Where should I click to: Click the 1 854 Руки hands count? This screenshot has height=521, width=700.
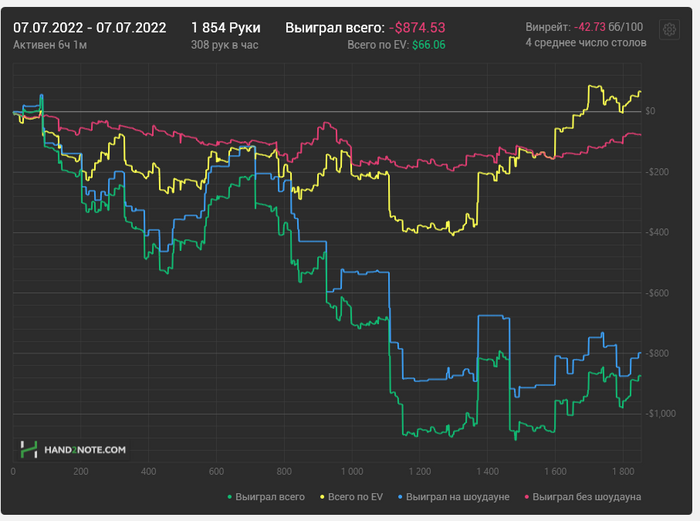click(226, 28)
